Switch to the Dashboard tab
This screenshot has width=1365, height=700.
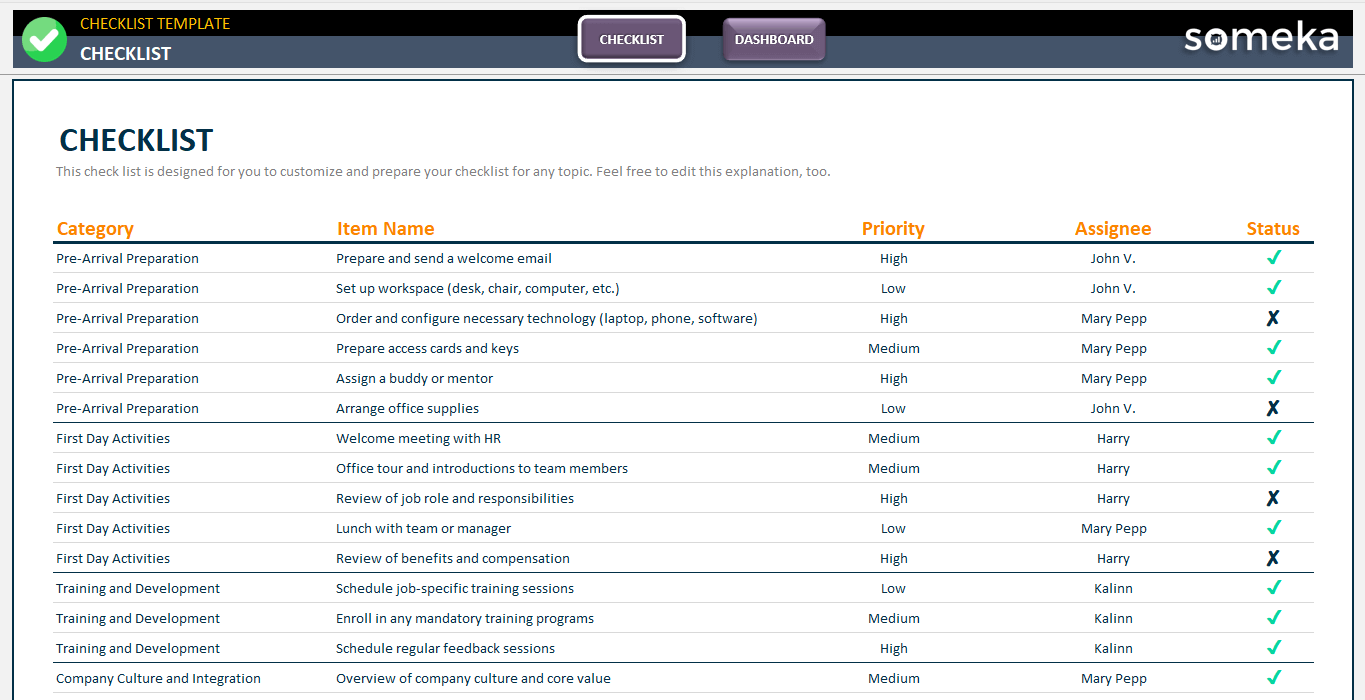click(774, 40)
